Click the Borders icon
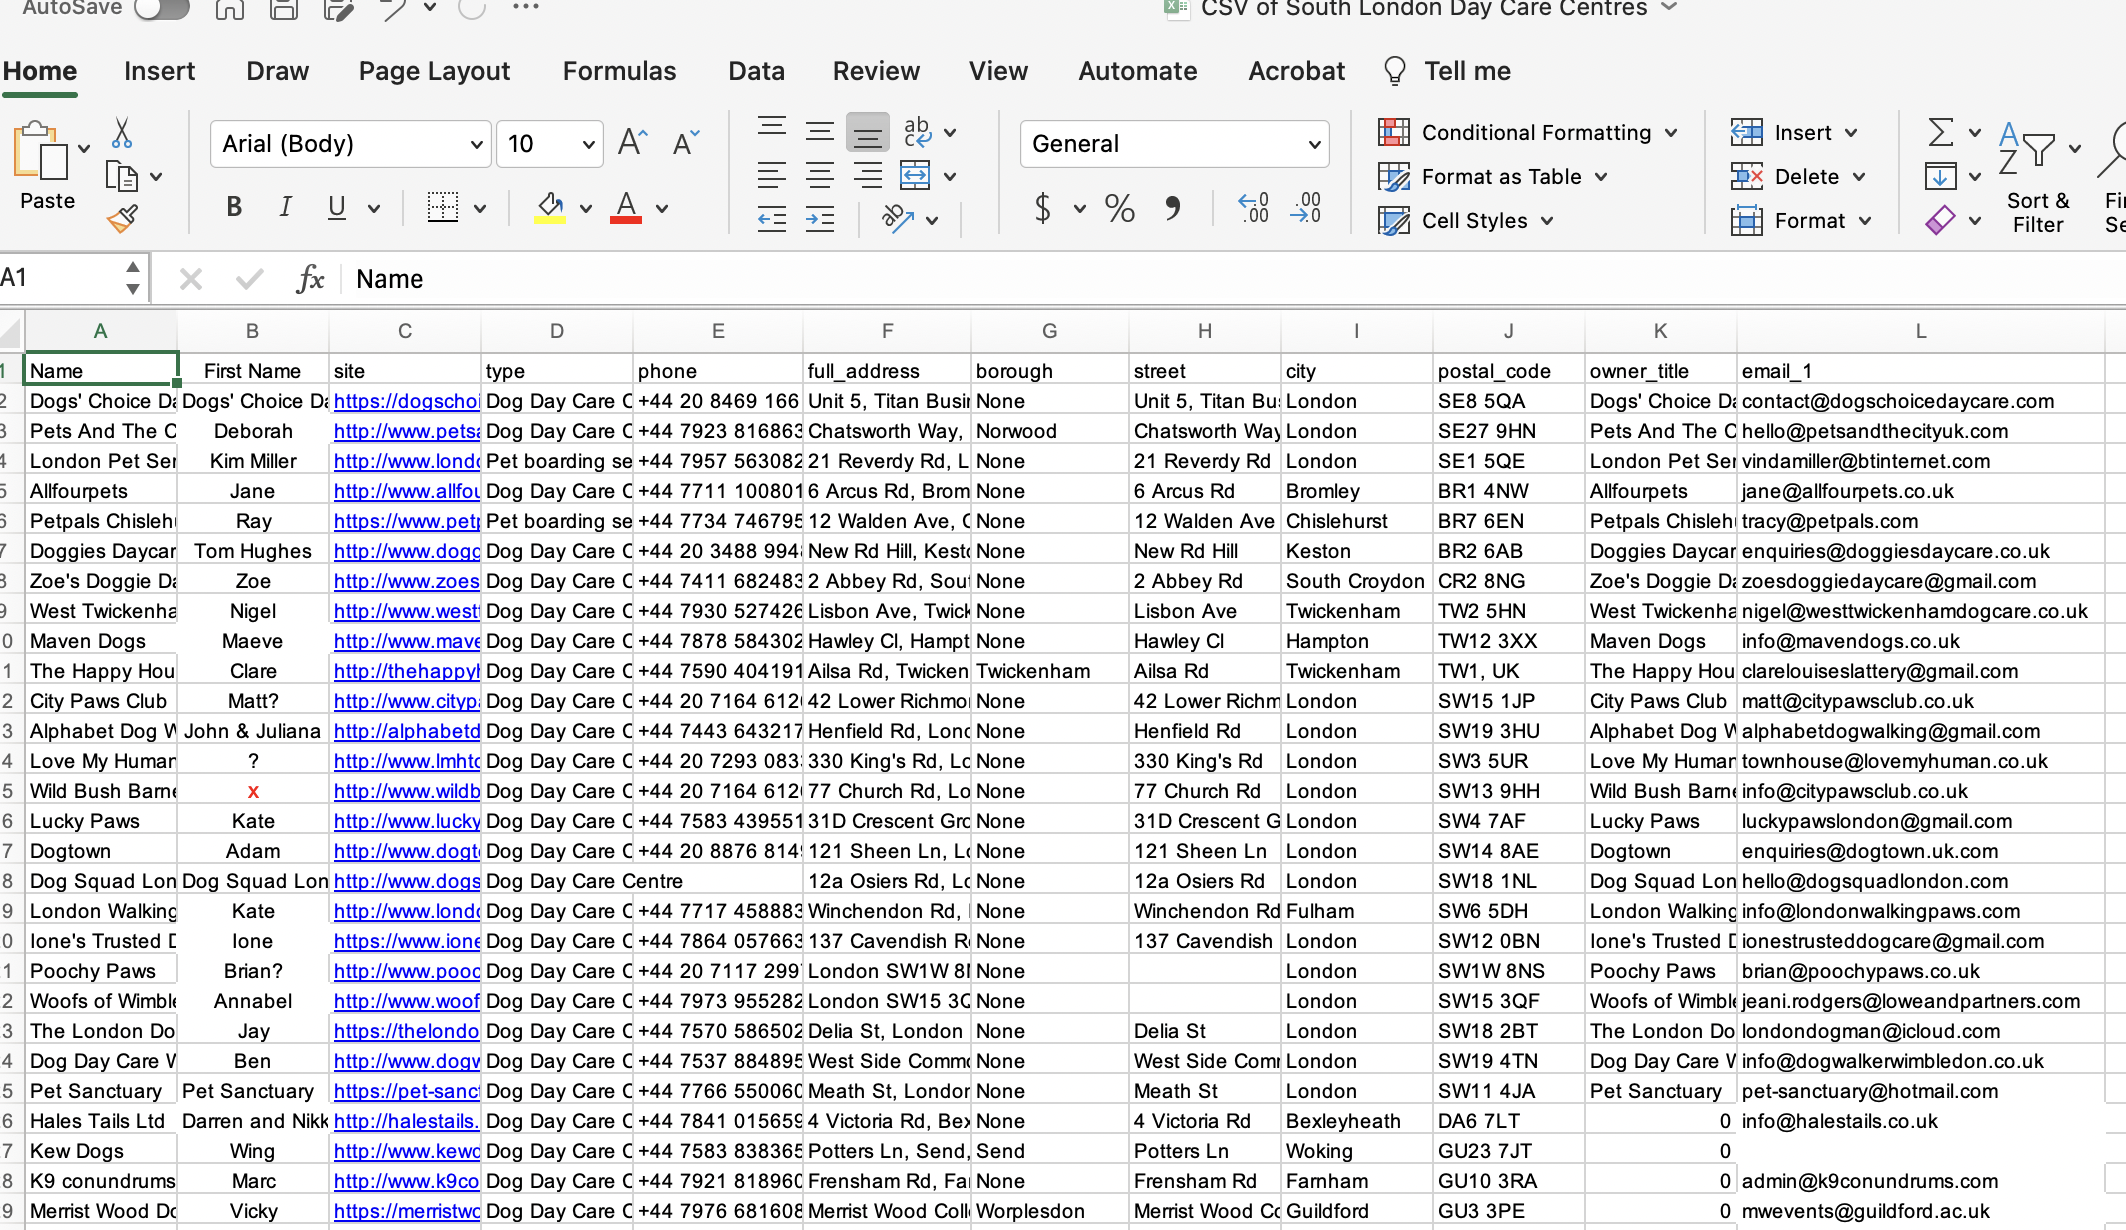The image size is (2126, 1230). point(443,207)
